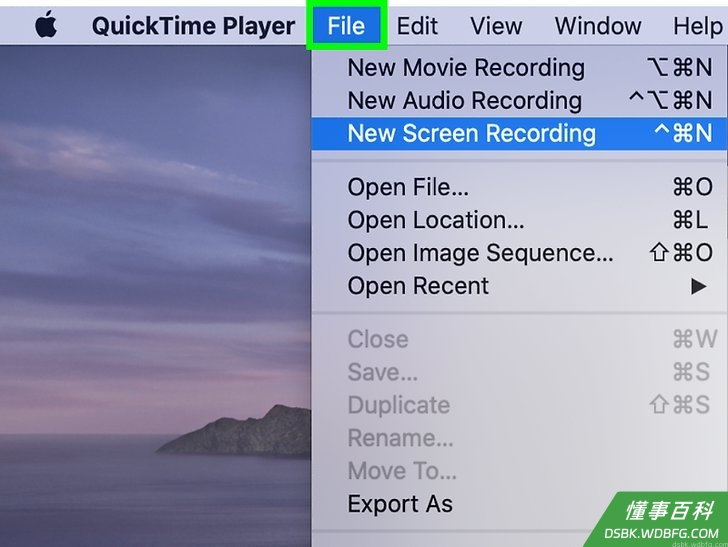728x547 pixels.
Task: Expand the Open Recent submenu
Action: [519, 286]
